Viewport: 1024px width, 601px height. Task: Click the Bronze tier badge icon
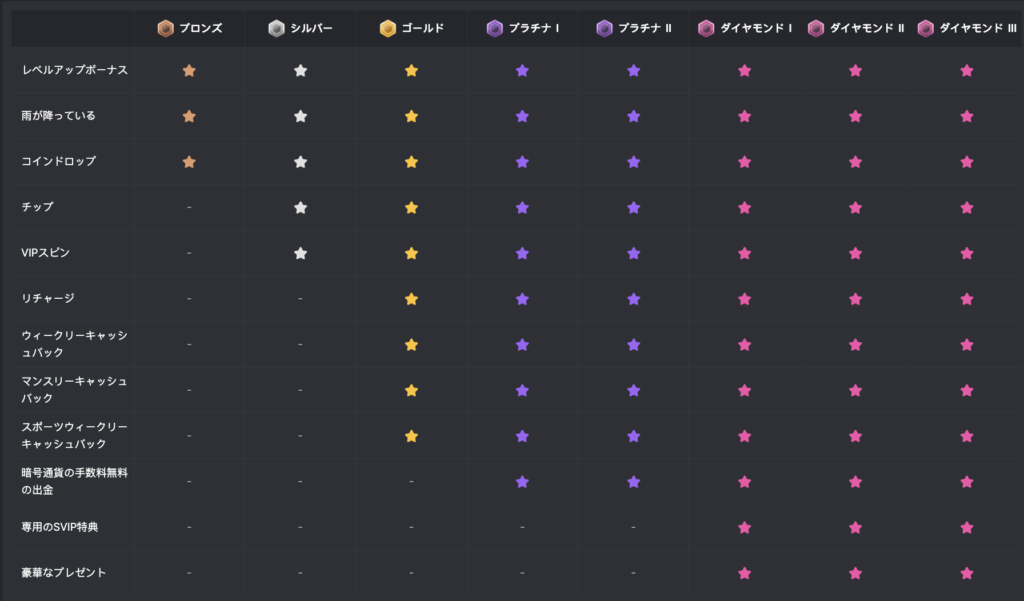165,28
